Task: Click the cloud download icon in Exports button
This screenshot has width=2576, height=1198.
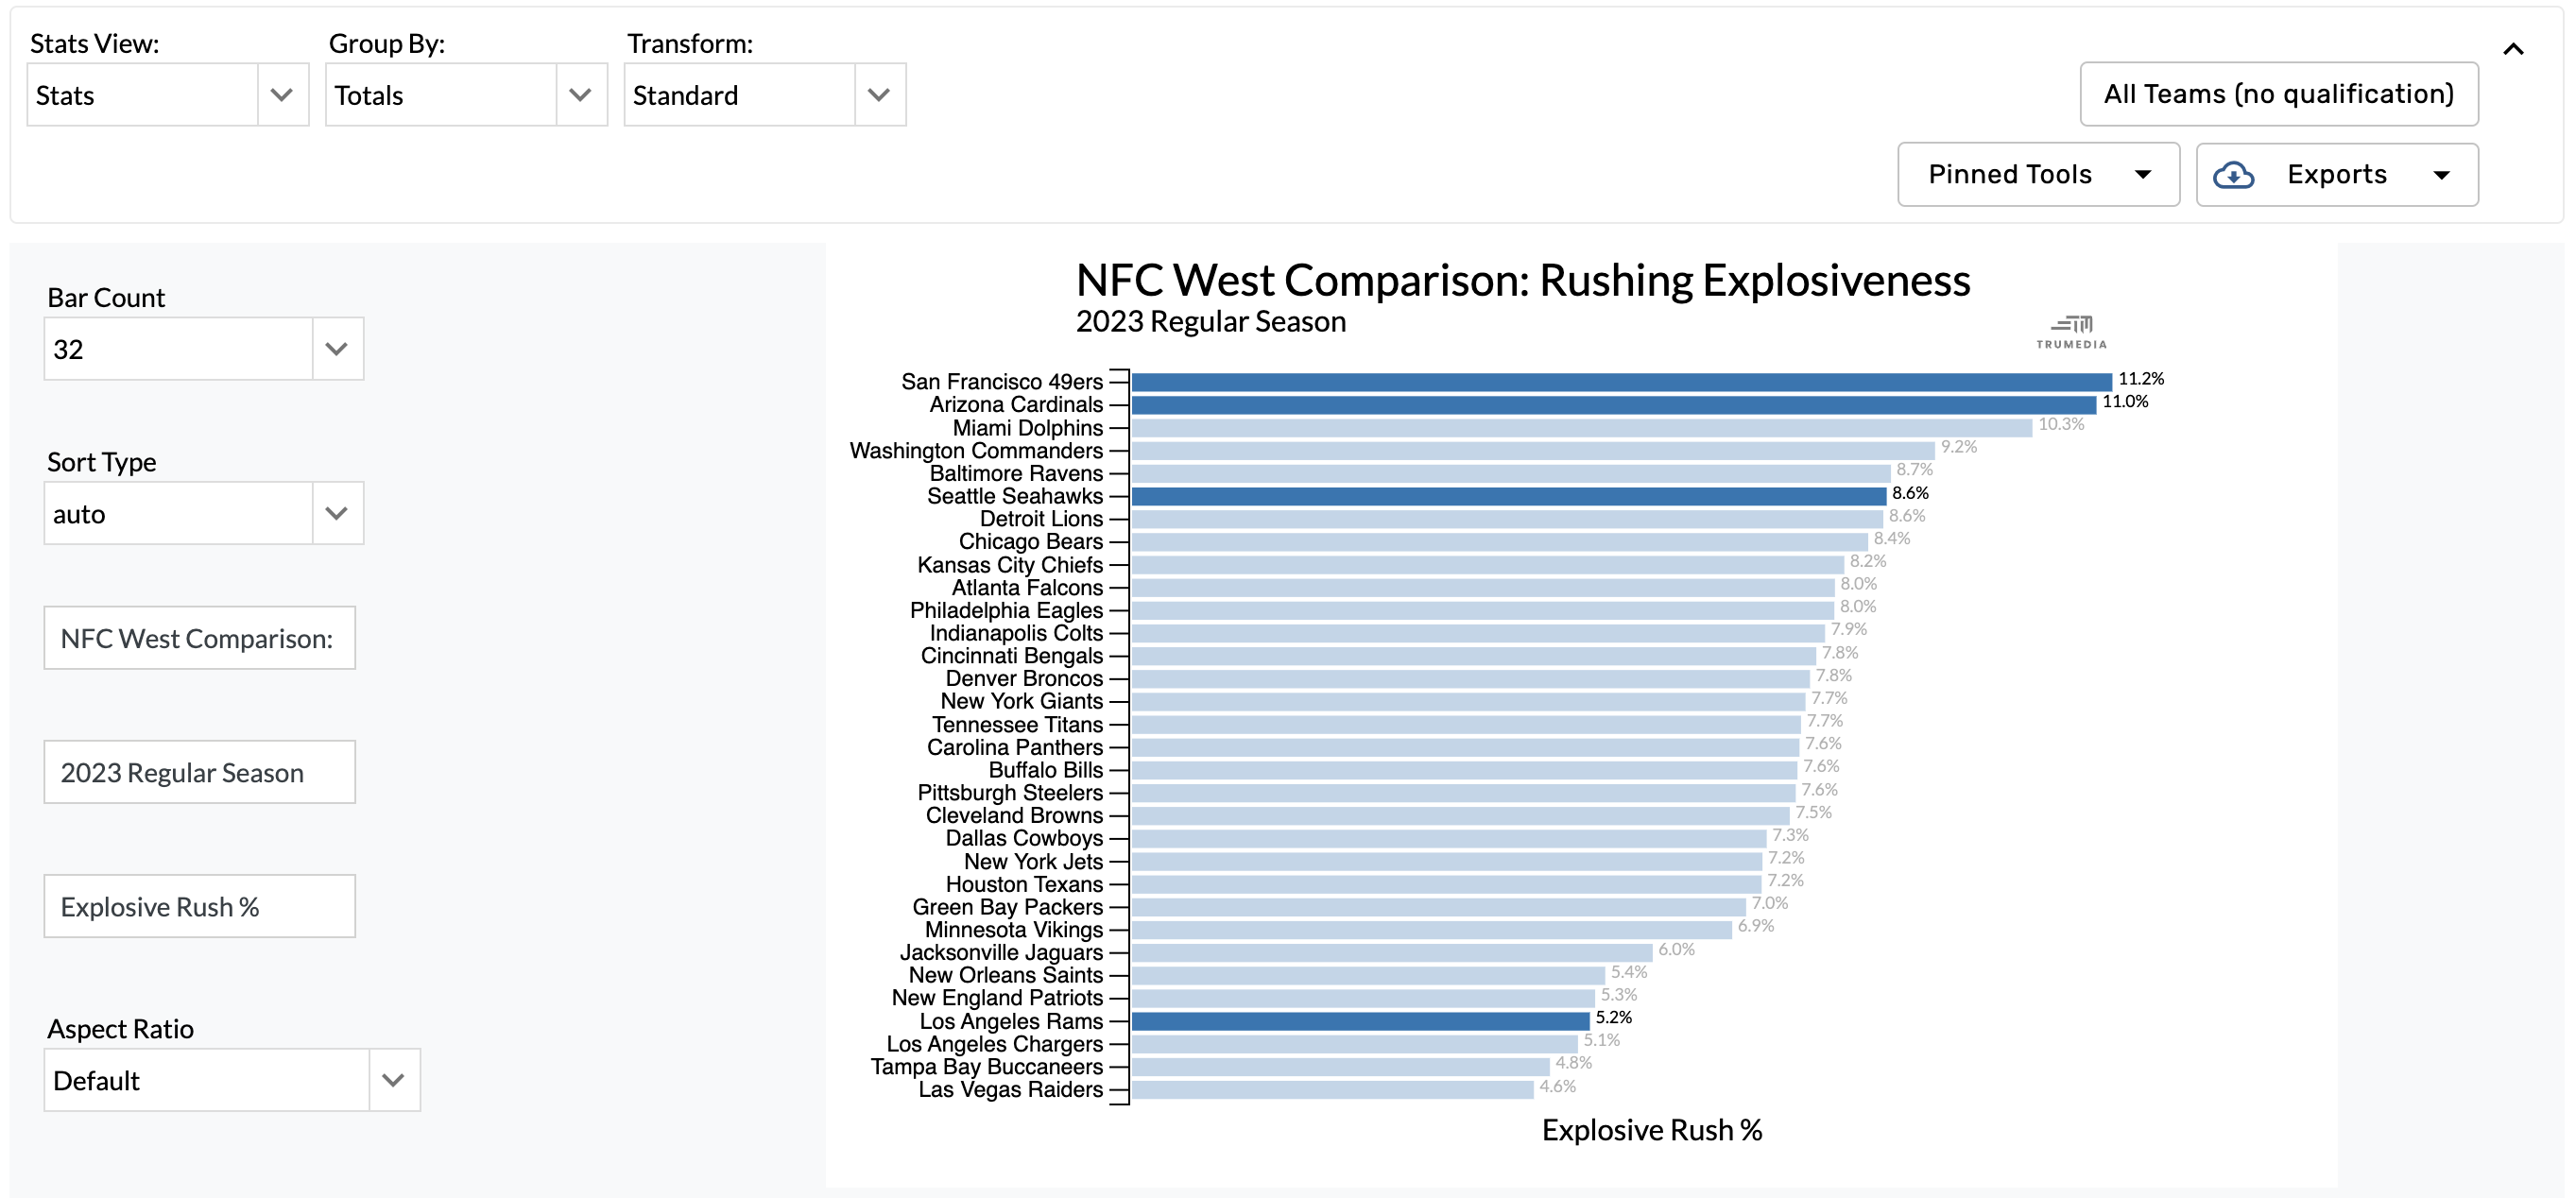Action: [x=2236, y=174]
